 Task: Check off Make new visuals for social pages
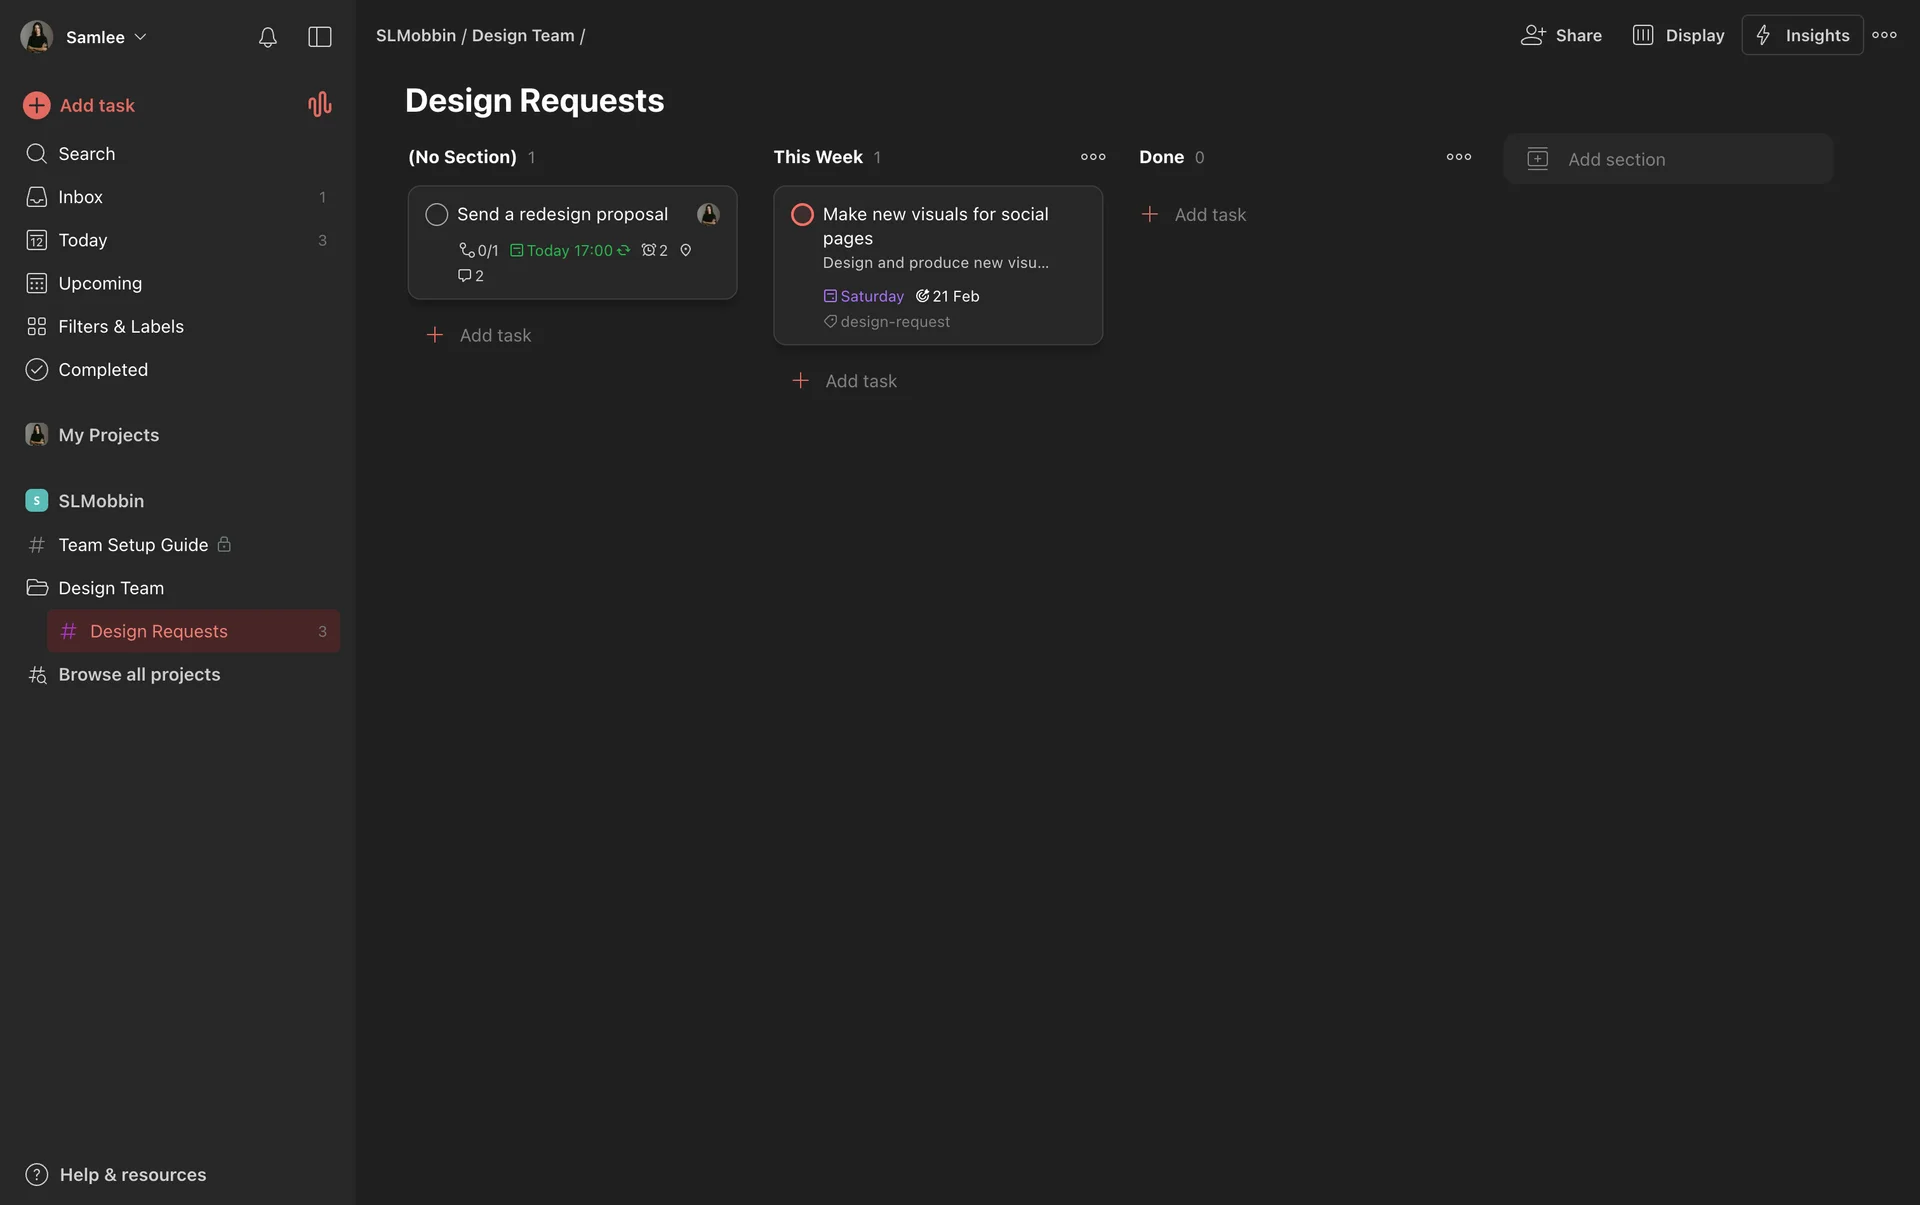click(x=802, y=214)
